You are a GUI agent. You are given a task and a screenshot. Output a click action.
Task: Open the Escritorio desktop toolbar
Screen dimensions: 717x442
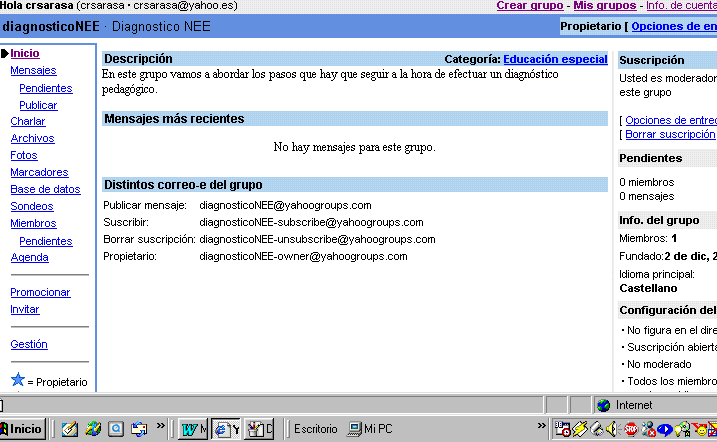coord(316,429)
